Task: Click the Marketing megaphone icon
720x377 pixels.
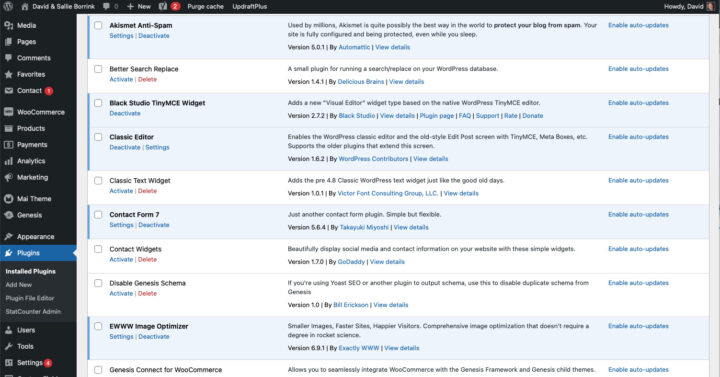Action: 8,177
